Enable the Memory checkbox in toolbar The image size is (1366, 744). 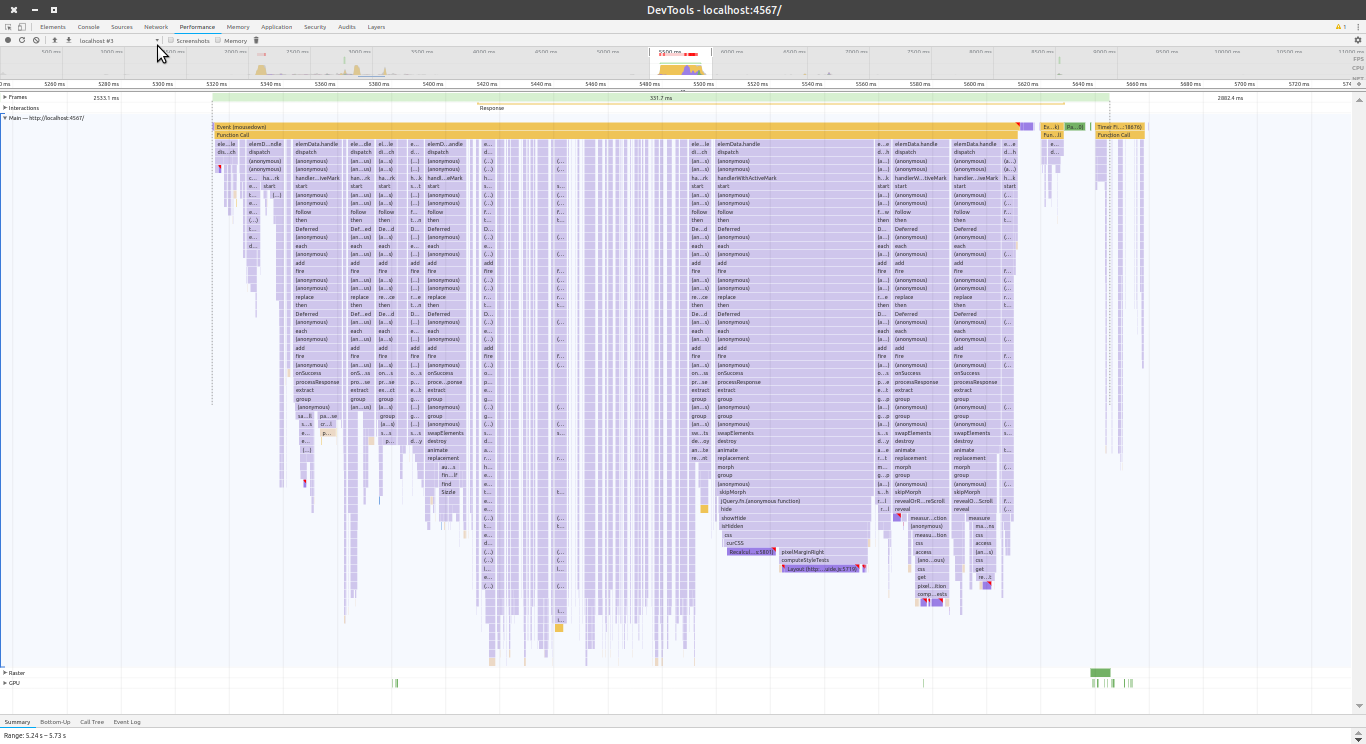tap(218, 40)
